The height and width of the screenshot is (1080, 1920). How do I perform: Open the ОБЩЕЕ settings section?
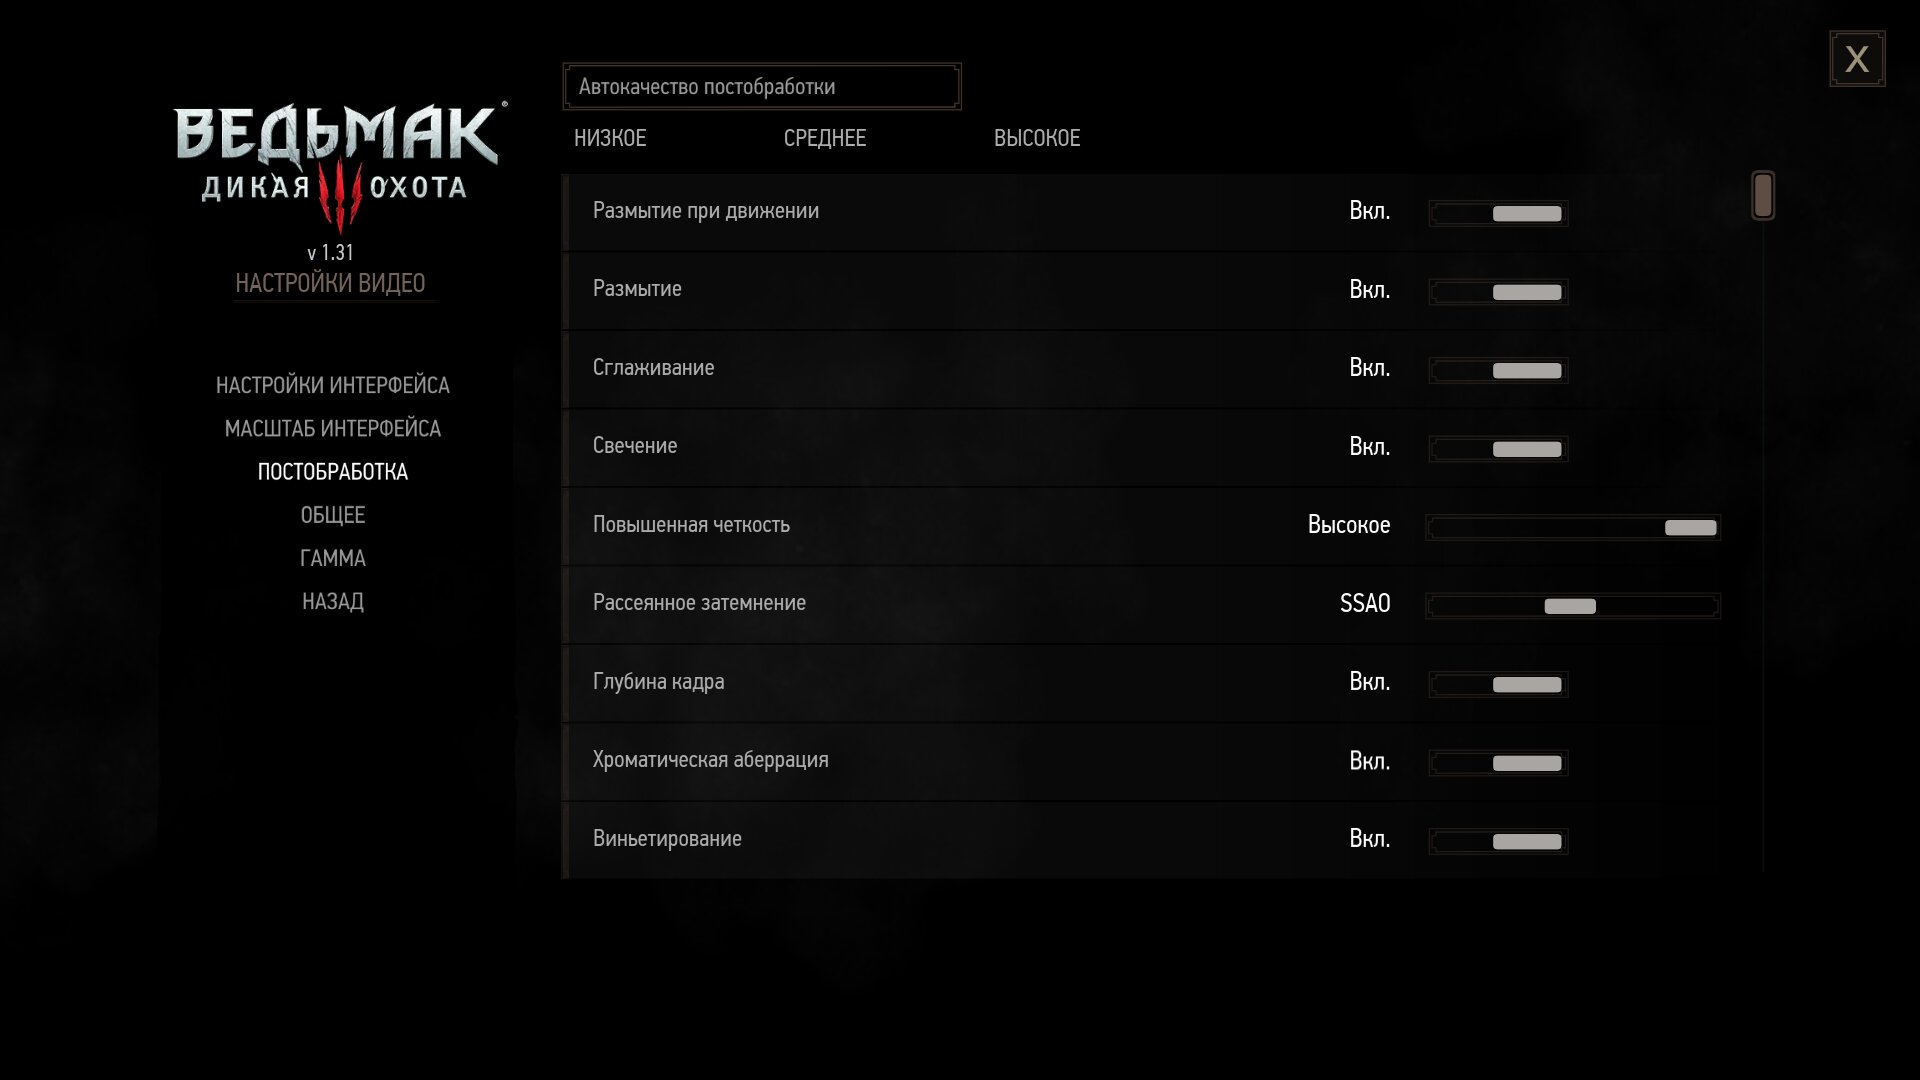[x=333, y=515]
